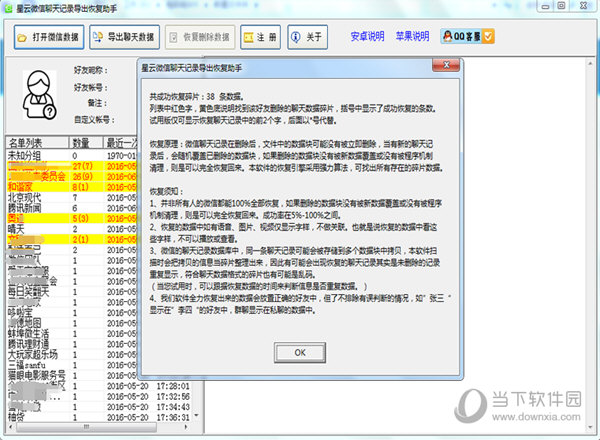Image resolution: width=600 pixels, height=440 pixels.
Task: Minimize the main application window
Action: pos(546,6)
